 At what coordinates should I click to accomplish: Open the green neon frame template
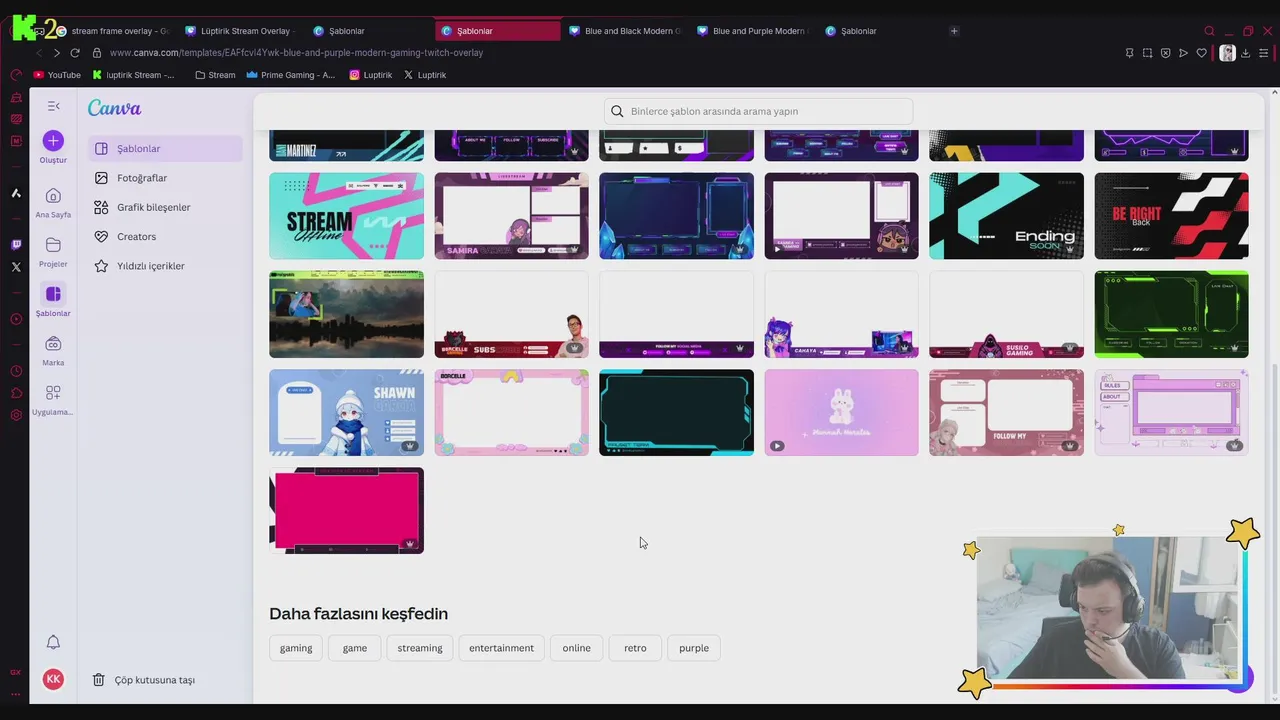pos(1171,314)
